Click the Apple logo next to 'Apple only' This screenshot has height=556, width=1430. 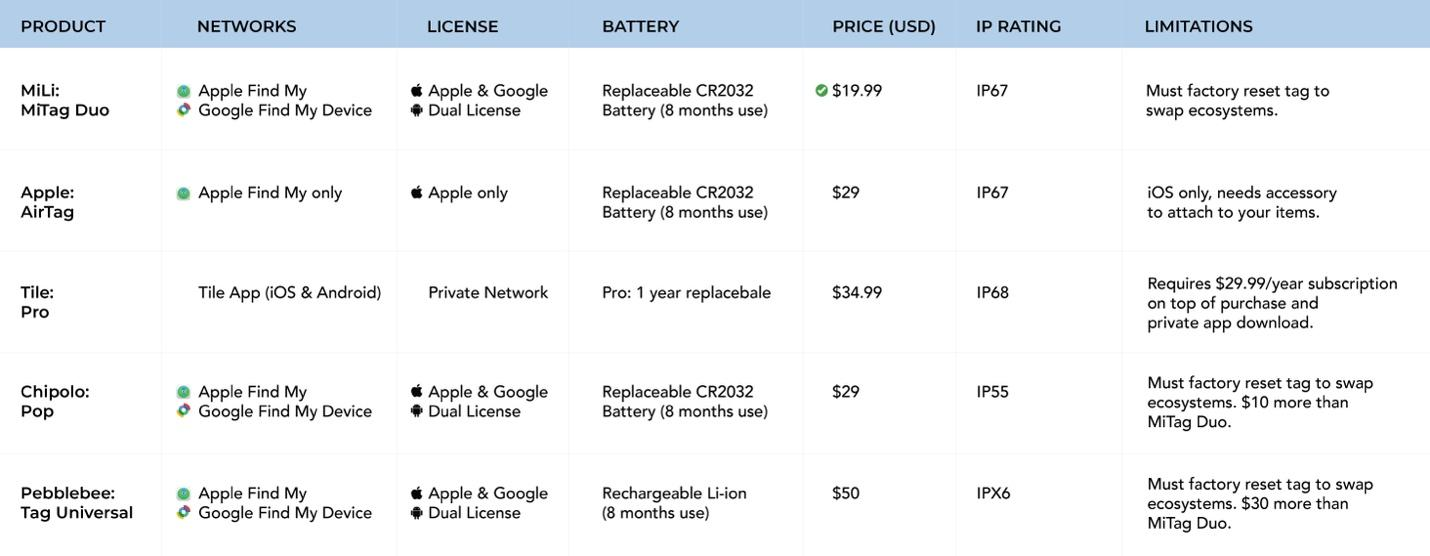pyautogui.click(x=417, y=192)
